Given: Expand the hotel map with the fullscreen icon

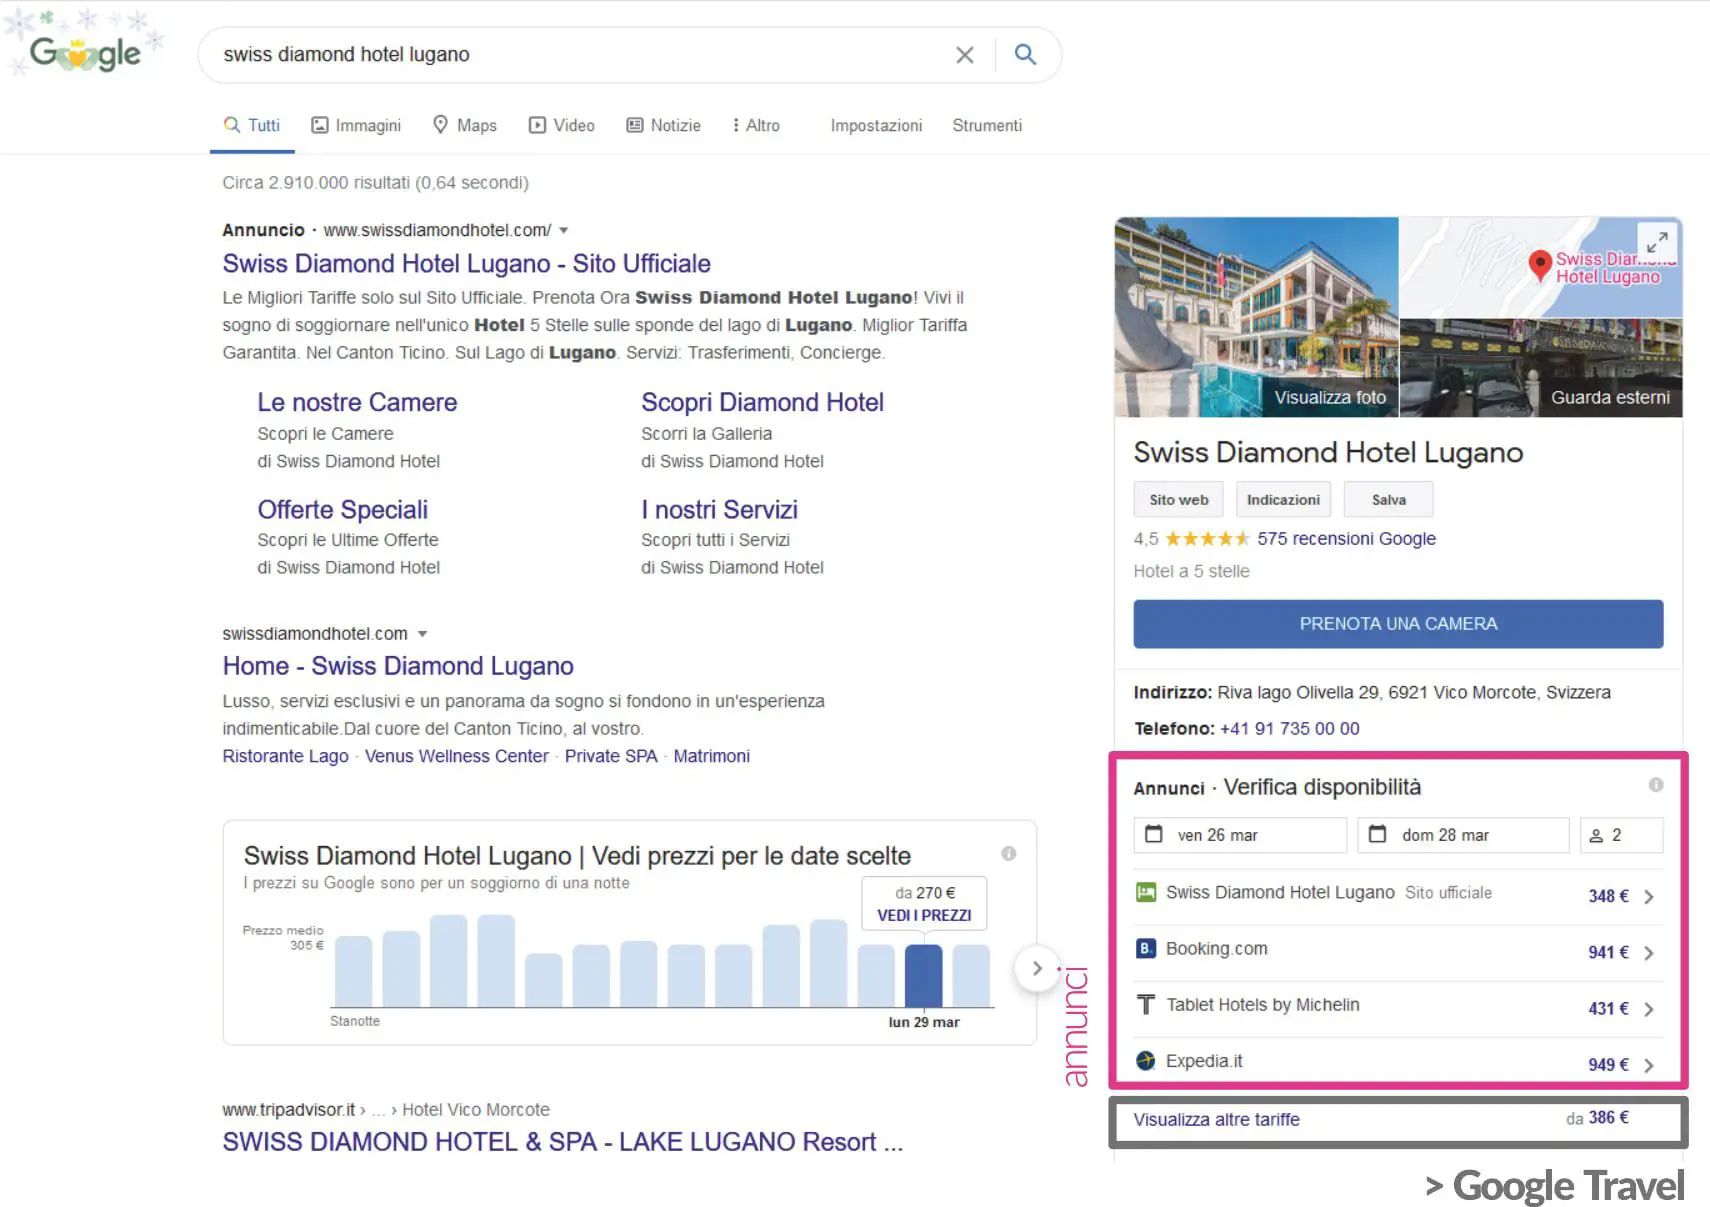Looking at the screenshot, I should point(1656,243).
